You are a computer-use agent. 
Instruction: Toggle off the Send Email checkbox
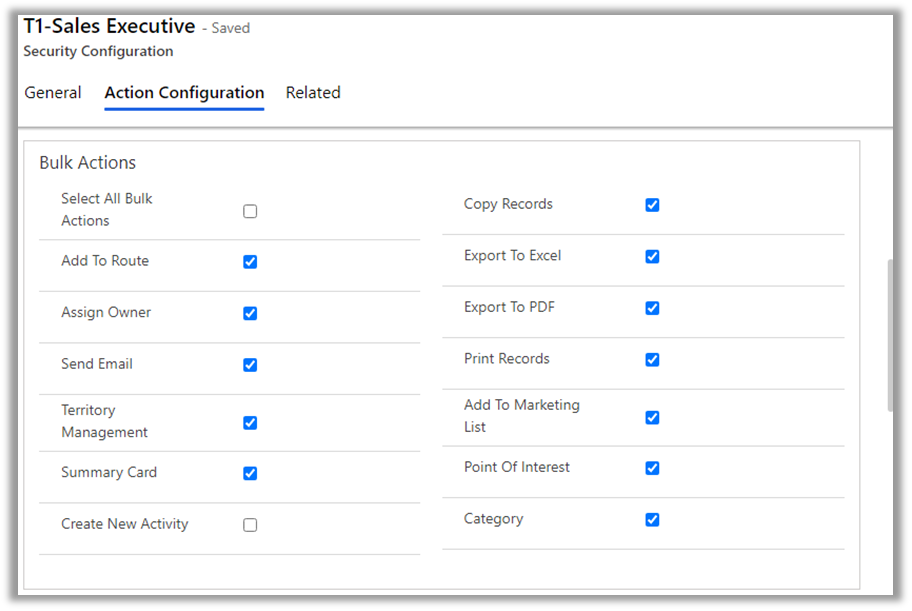click(x=250, y=365)
